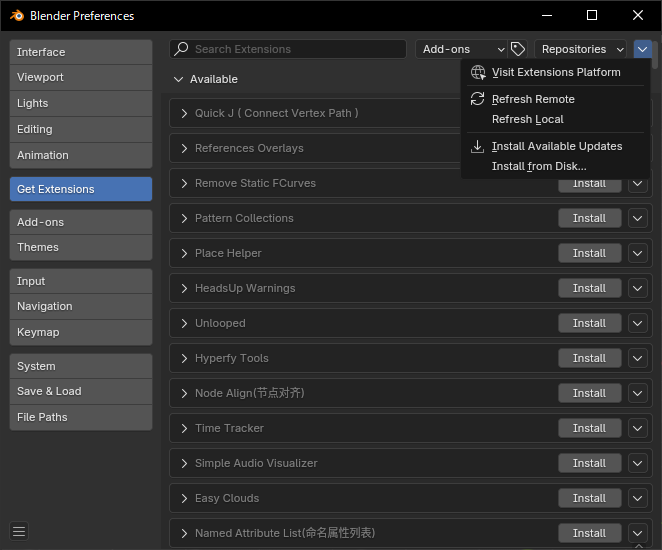662x550 pixels.
Task: Expand the Remove Static FCurves entry
Action: 184,183
